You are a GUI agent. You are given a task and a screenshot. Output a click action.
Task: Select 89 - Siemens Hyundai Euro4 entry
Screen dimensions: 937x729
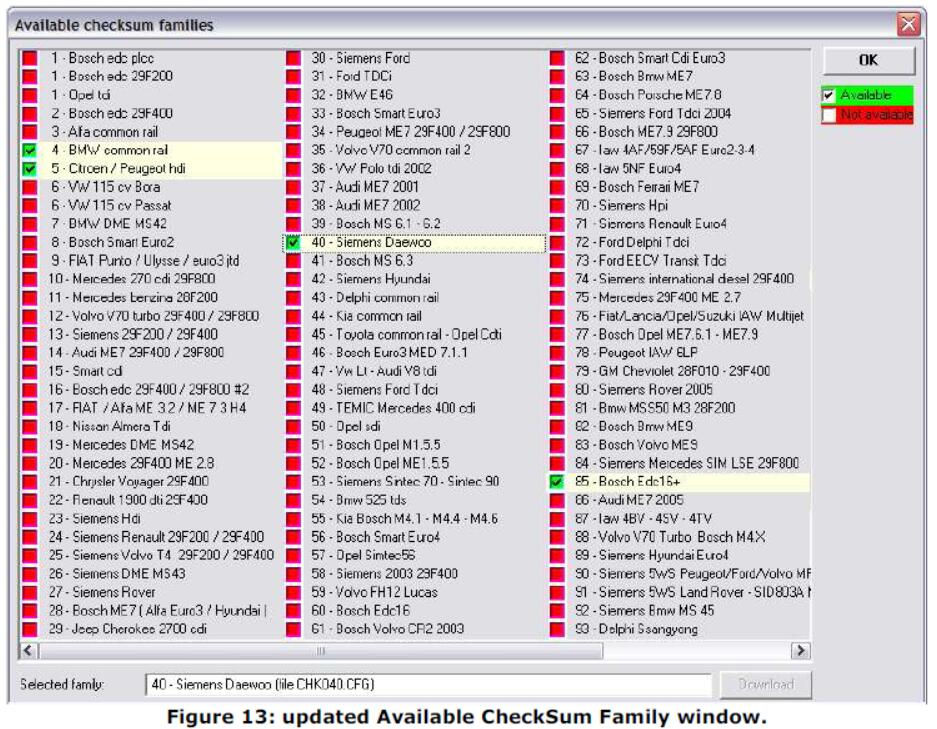652,555
